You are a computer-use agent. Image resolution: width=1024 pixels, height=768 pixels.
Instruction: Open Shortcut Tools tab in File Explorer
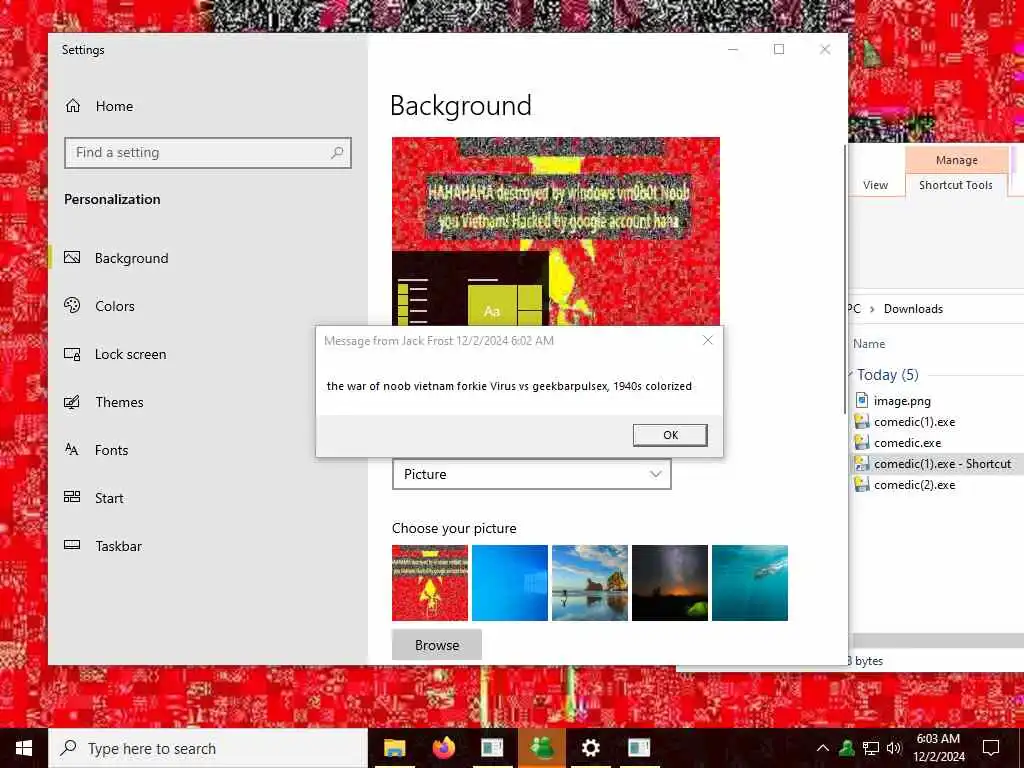click(x=955, y=185)
